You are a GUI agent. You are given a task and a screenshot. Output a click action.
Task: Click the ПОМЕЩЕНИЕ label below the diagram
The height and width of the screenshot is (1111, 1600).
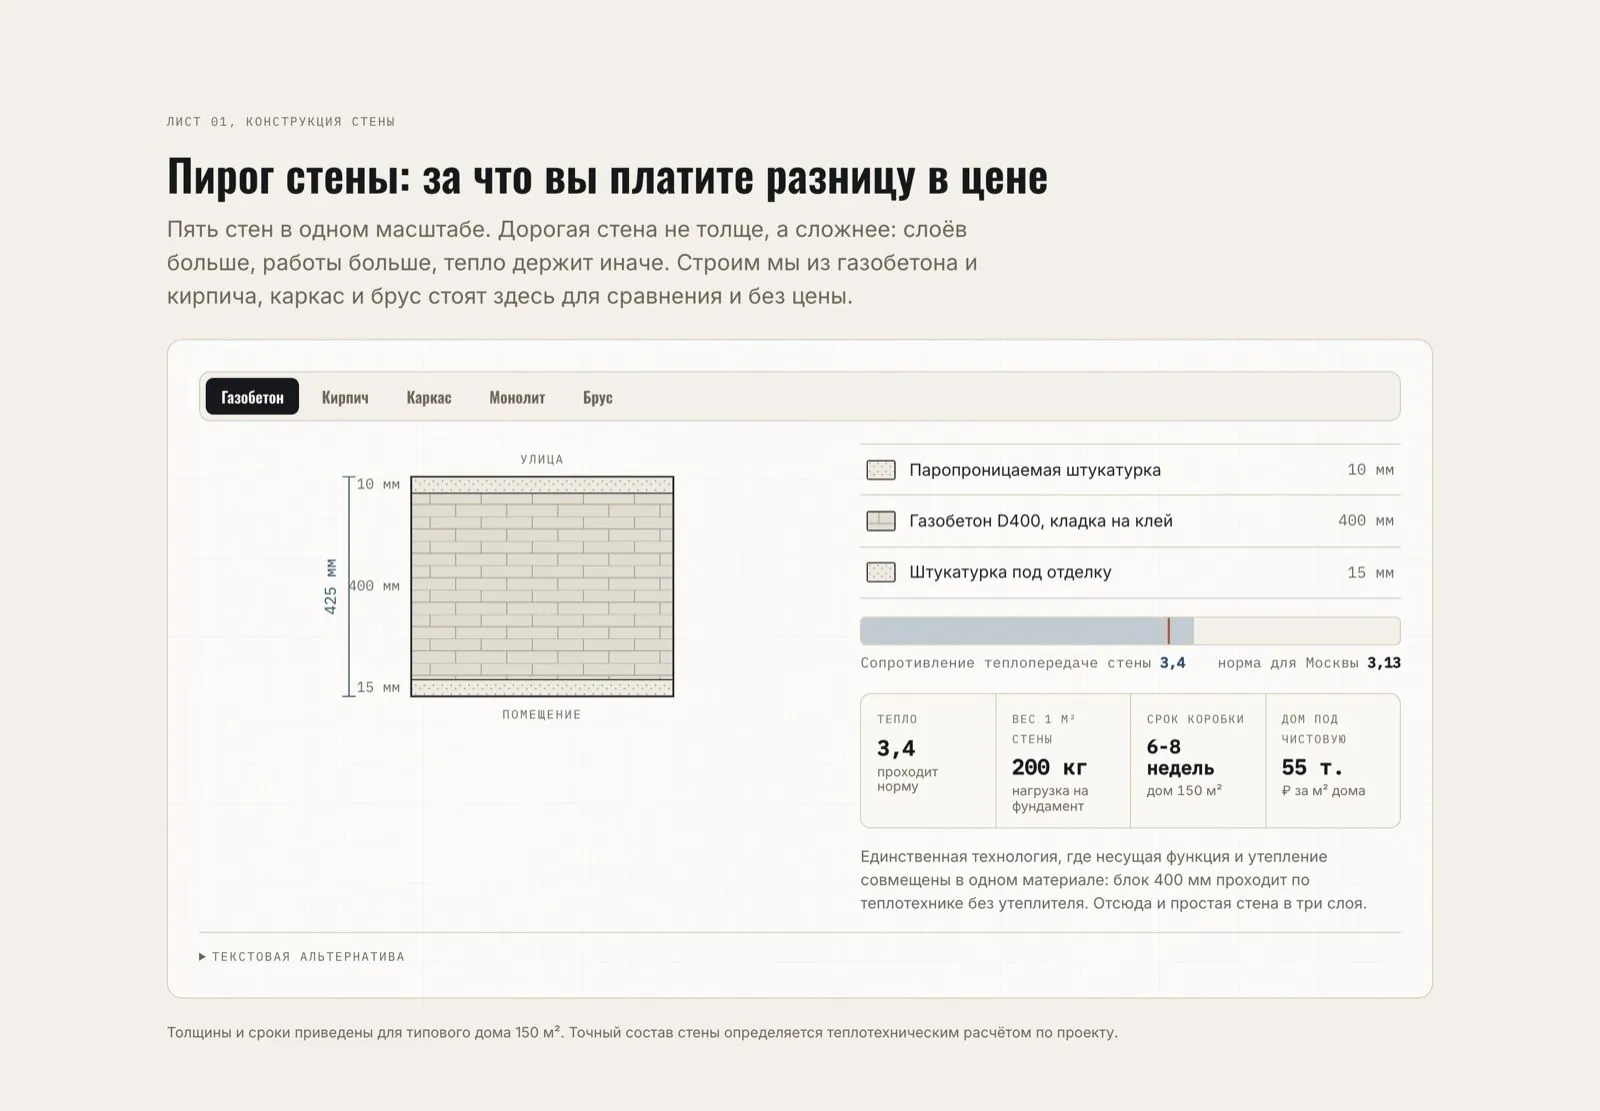tap(542, 715)
